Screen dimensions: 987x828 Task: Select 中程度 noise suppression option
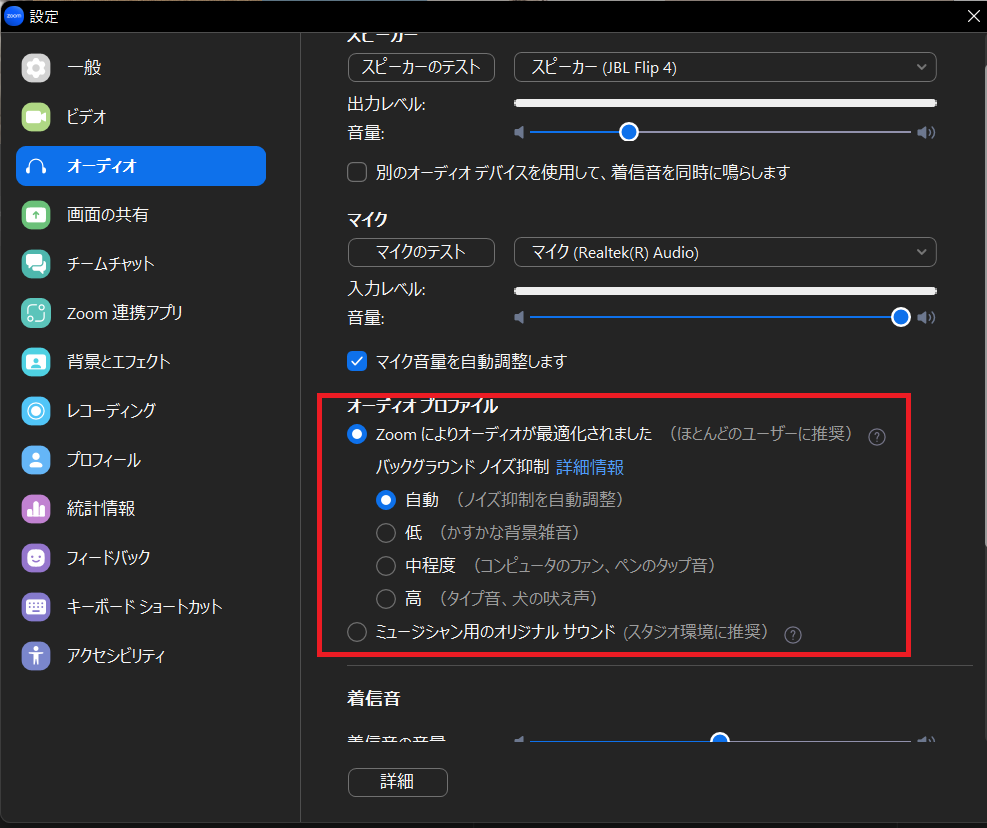[x=386, y=566]
